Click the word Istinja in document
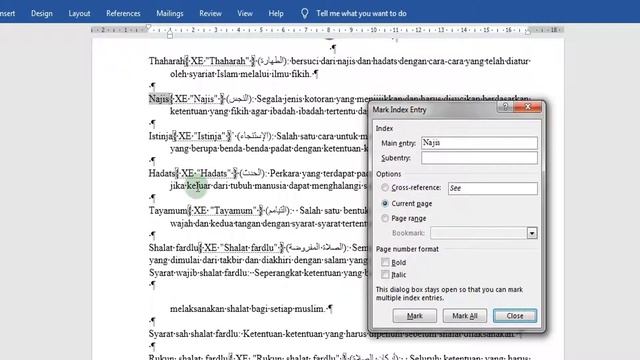The height and width of the screenshot is (360, 640). click(x=160, y=136)
